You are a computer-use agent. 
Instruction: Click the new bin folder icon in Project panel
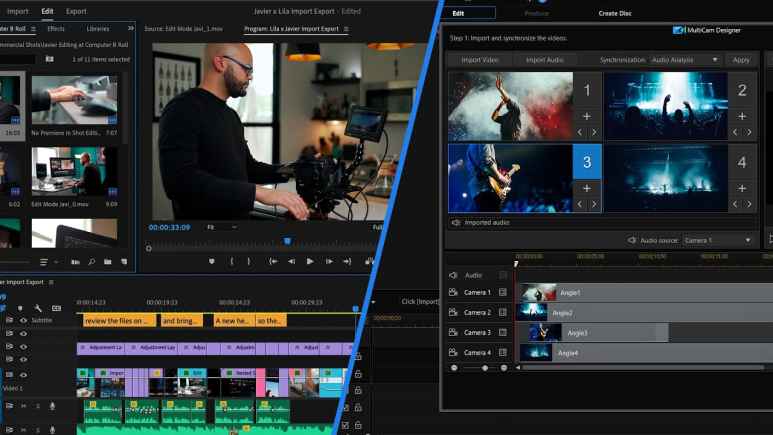point(107,262)
